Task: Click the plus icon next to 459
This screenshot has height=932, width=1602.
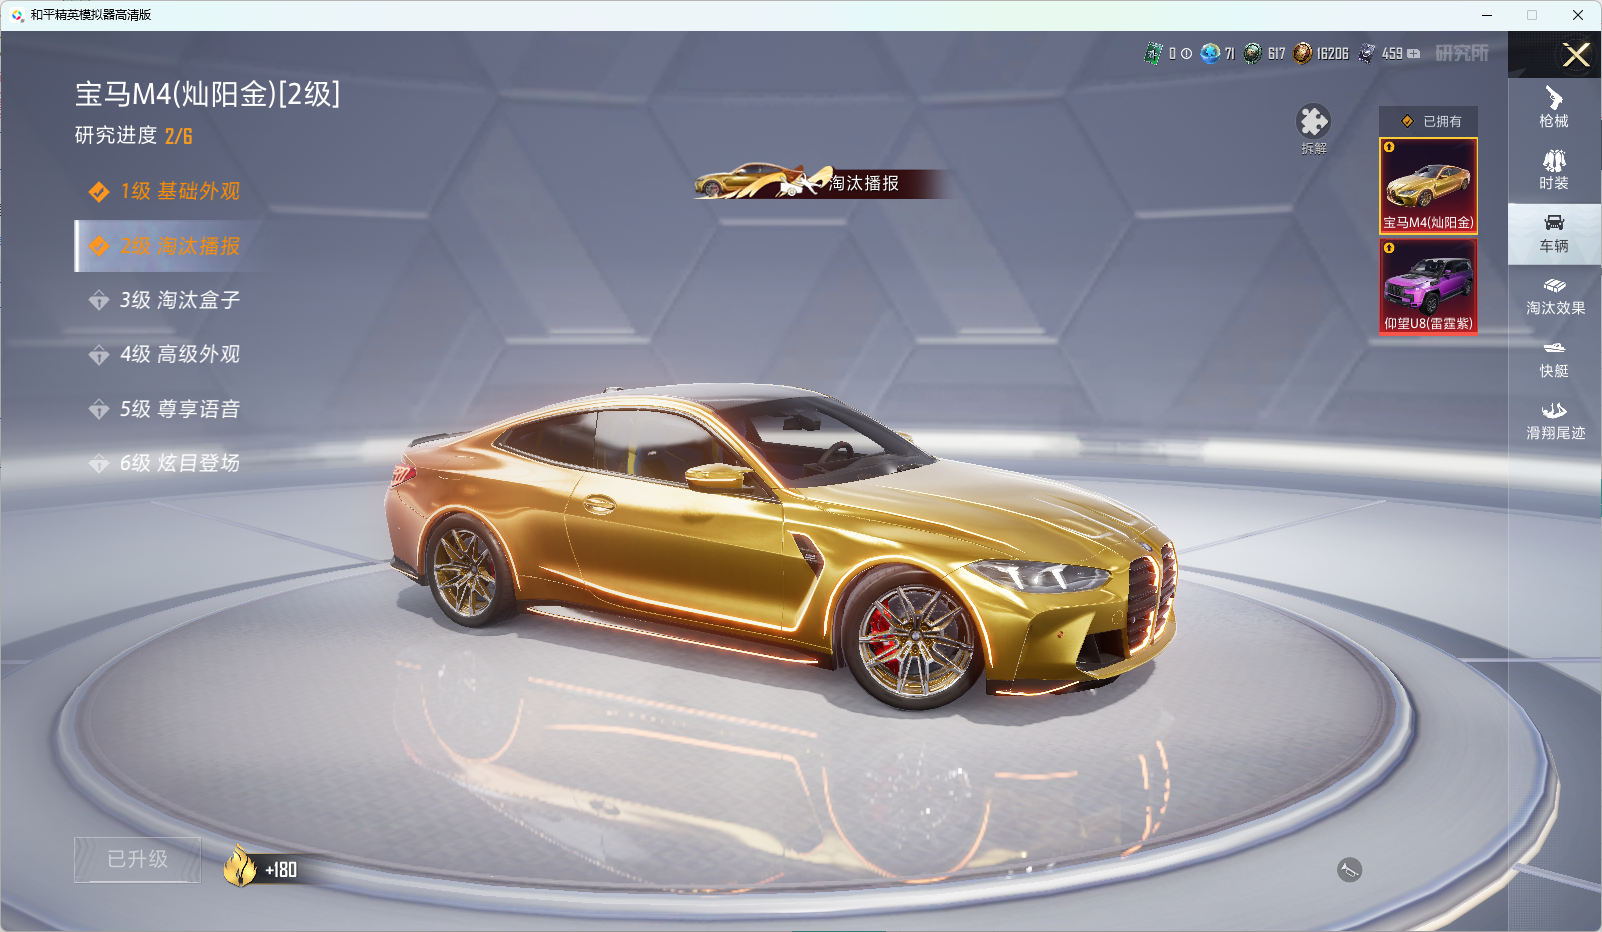Action: click(x=1414, y=54)
